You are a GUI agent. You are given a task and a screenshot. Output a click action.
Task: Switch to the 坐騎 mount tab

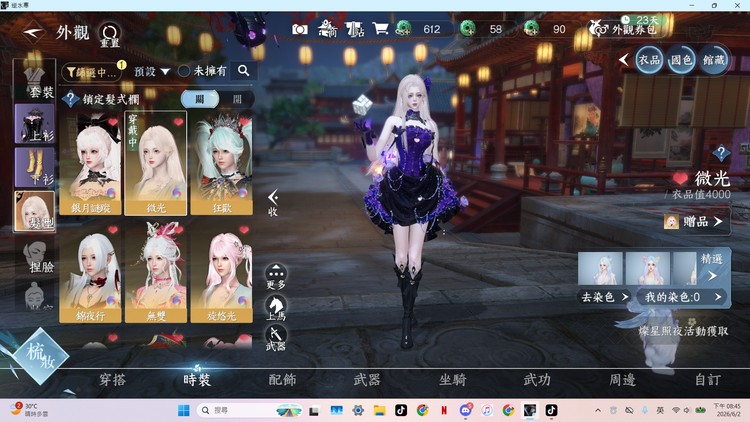coord(452,380)
